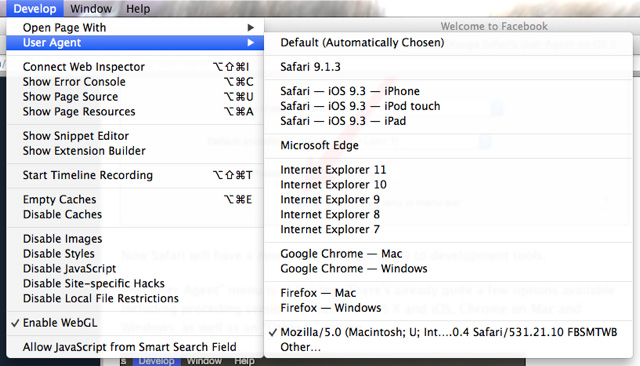
Task: Toggle Disable Local File Restrictions
Action: pyautogui.click(x=135, y=299)
